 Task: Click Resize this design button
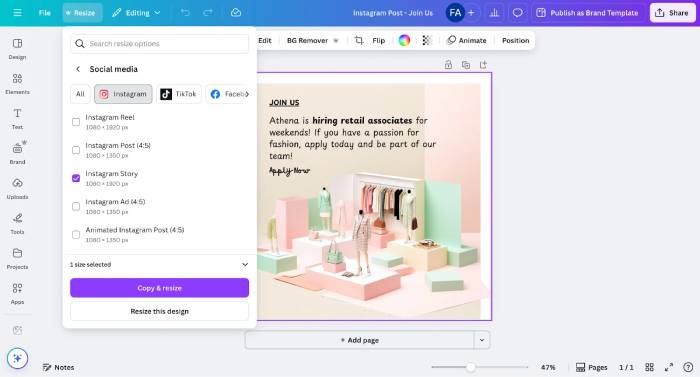coord(159,311)
